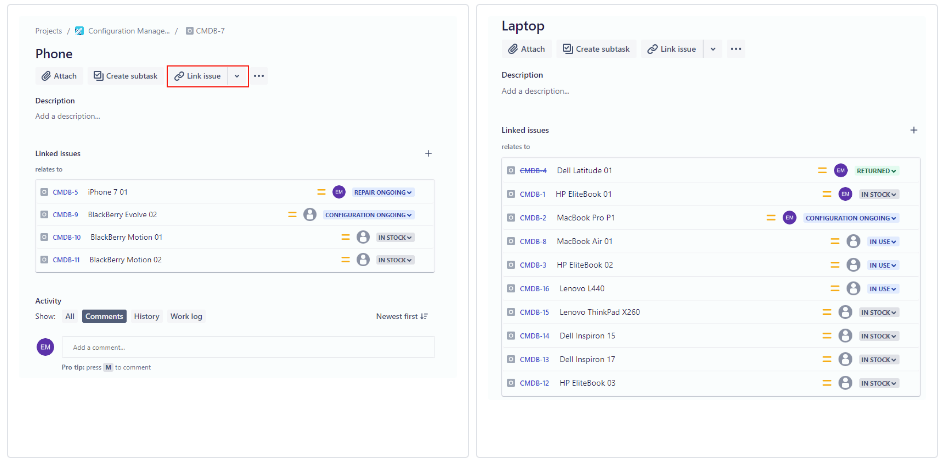Click the assignee avatar on iPhone 7 01 row
Image resolution: width=944 pixels, height=464 pixels.
click(339, 192)
